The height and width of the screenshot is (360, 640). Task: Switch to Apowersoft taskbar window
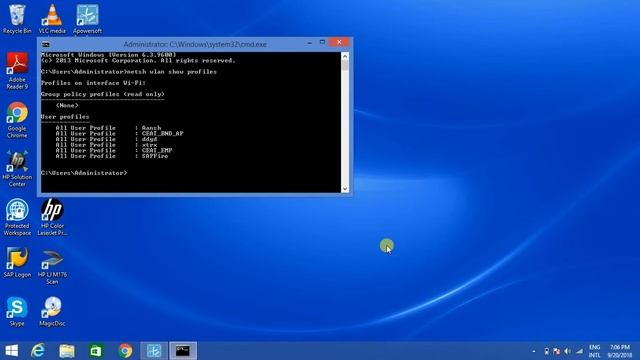154,351
